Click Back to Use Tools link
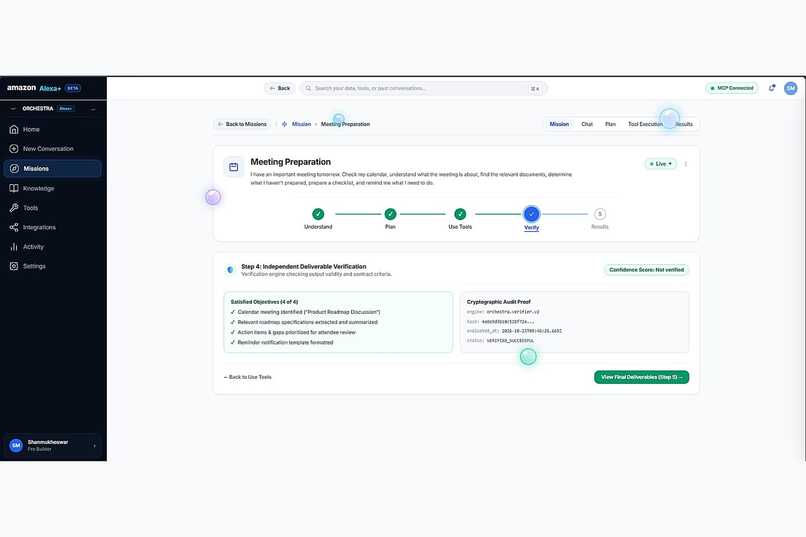Image resolution: width=806 pixels, height=537 pixels. tap(248, 377)
